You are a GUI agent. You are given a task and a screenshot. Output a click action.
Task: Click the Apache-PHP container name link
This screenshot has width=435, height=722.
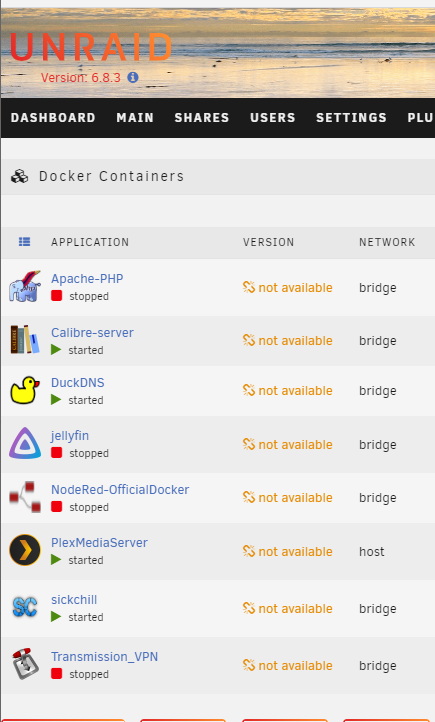coord(87,279)
